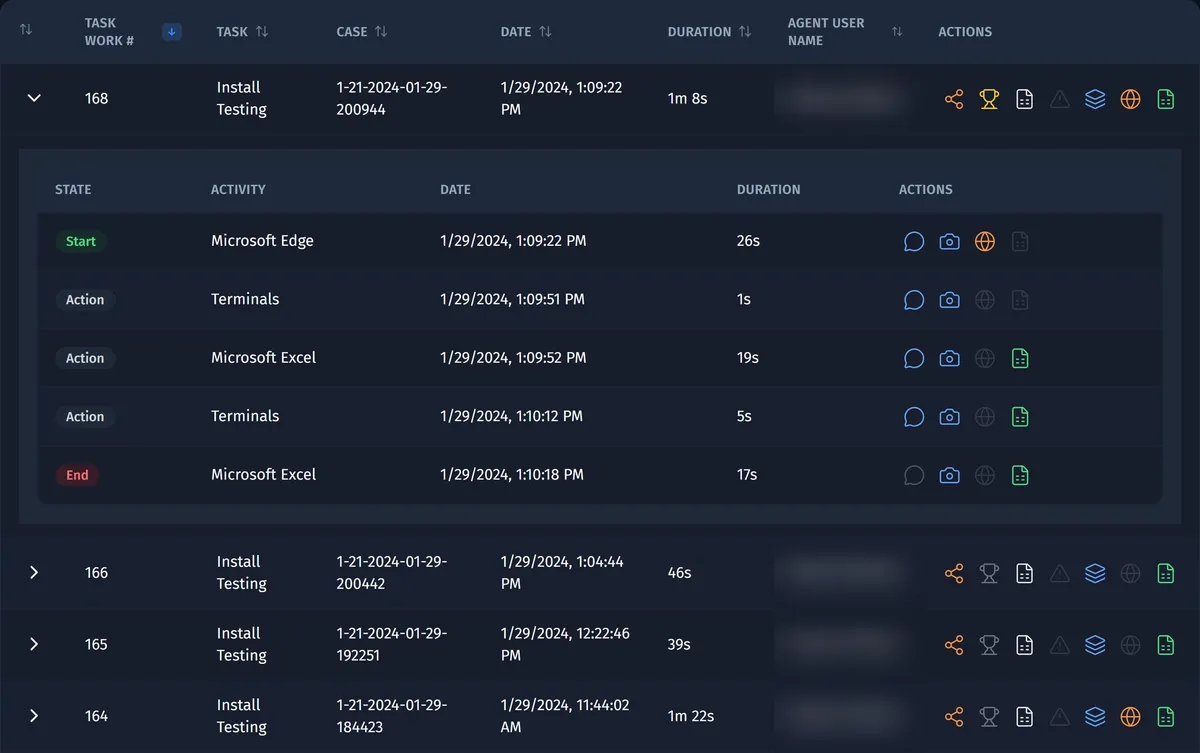Sort by Agent User Name column
This screenshot has width=1200, height=753.
(897, 32)
